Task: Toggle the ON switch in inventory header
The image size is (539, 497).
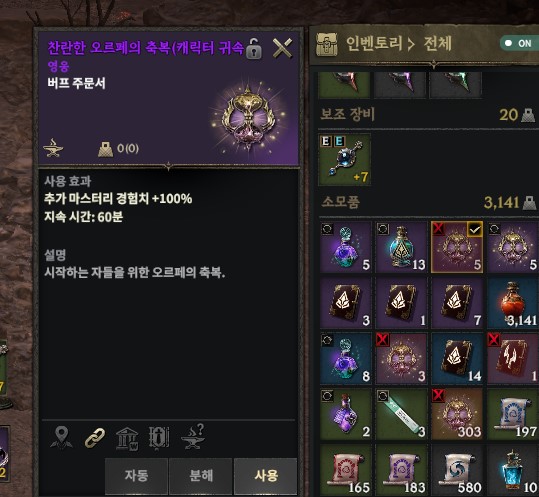Action: [x=519, y=43]
